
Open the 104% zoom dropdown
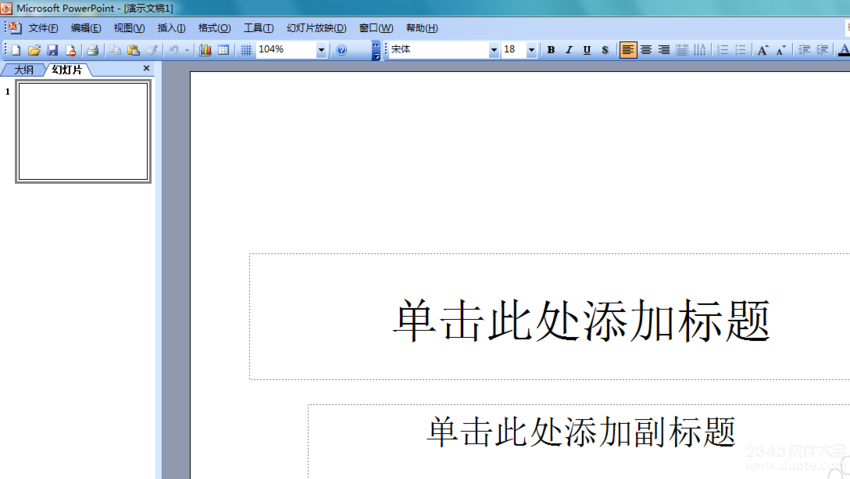(321, 50)
